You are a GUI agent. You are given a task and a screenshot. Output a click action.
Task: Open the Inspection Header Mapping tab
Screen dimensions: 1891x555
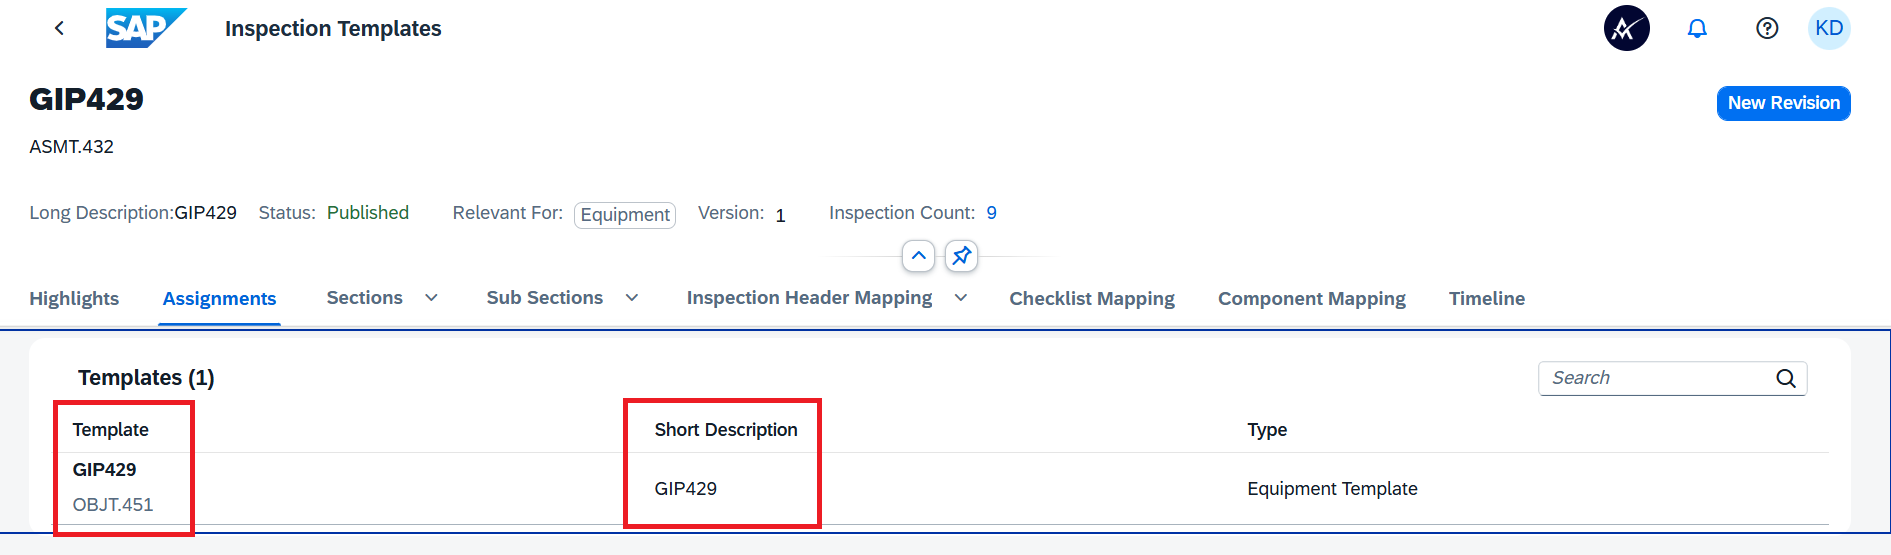point(809,297)
